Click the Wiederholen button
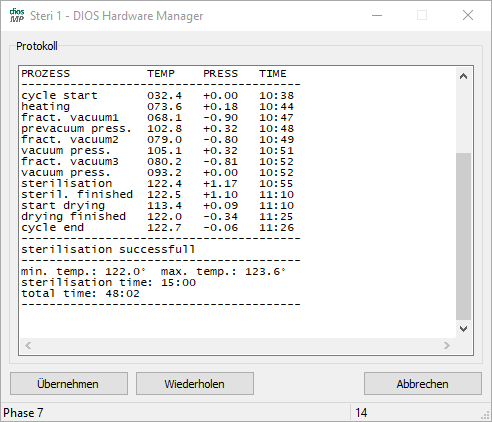This screenshot has height=422, width=492. [x=195, y=384]
